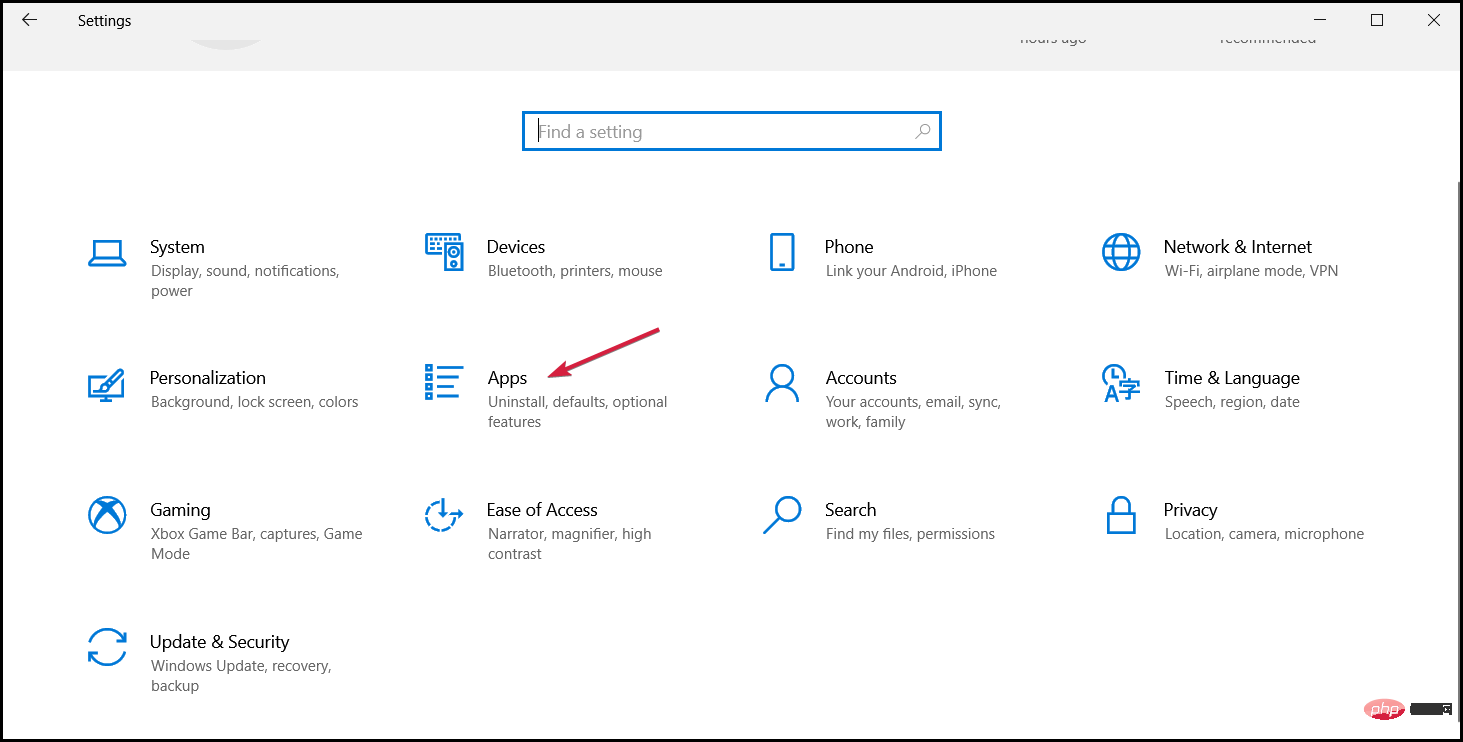This screenshot has height=742, width=1463.
Task: Click 'Find my files, permissions' description
Action: click(910, 534)
